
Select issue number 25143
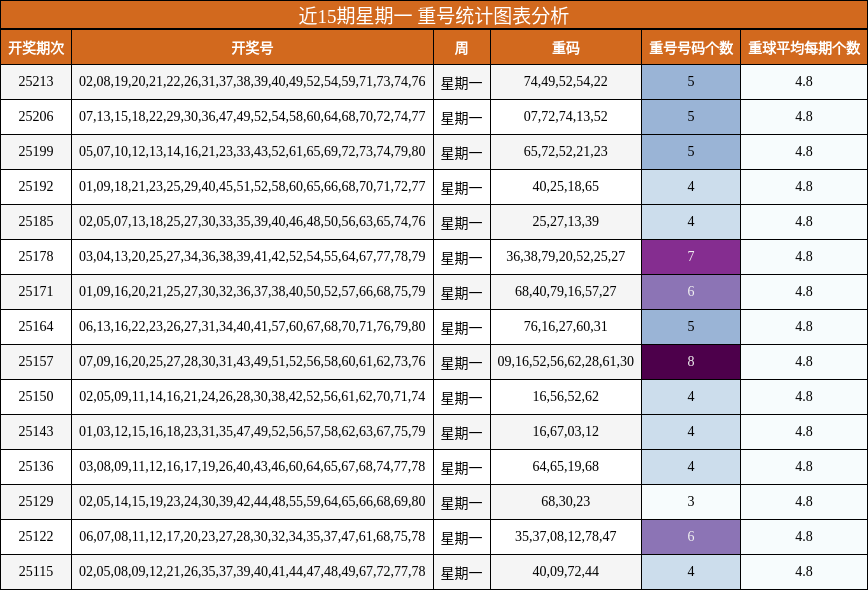click(36, 431)
